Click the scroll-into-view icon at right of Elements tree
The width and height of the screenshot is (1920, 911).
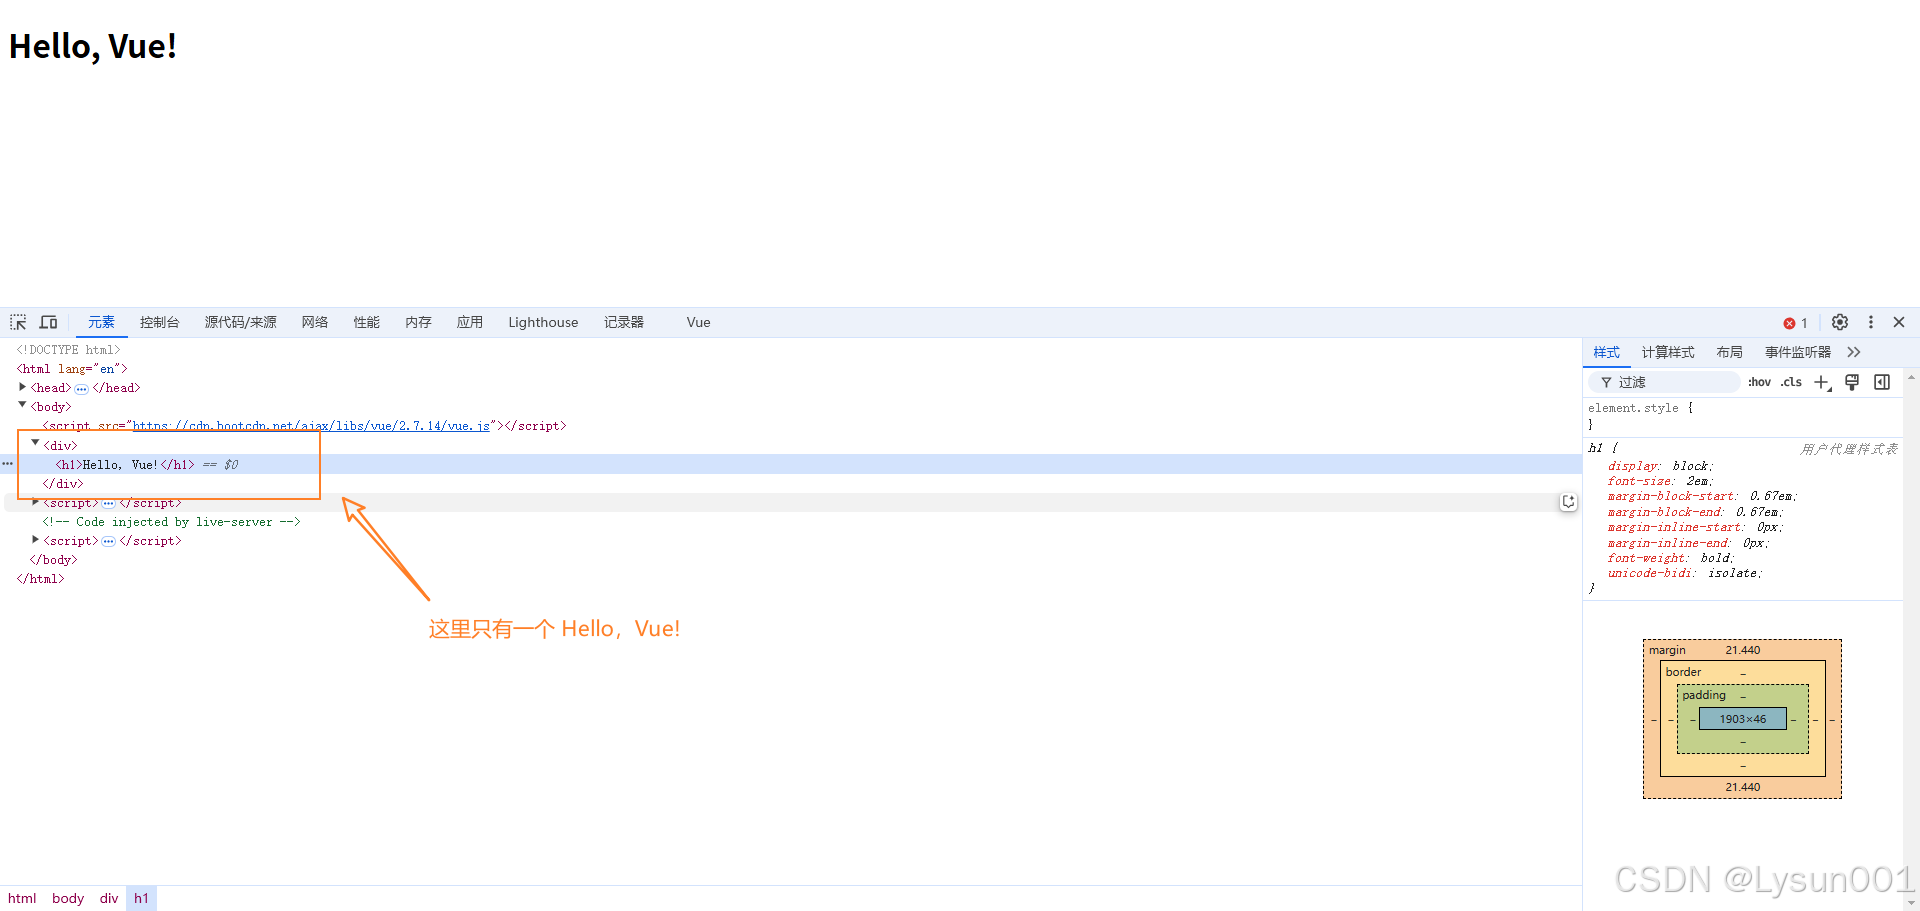(1568, 502)
